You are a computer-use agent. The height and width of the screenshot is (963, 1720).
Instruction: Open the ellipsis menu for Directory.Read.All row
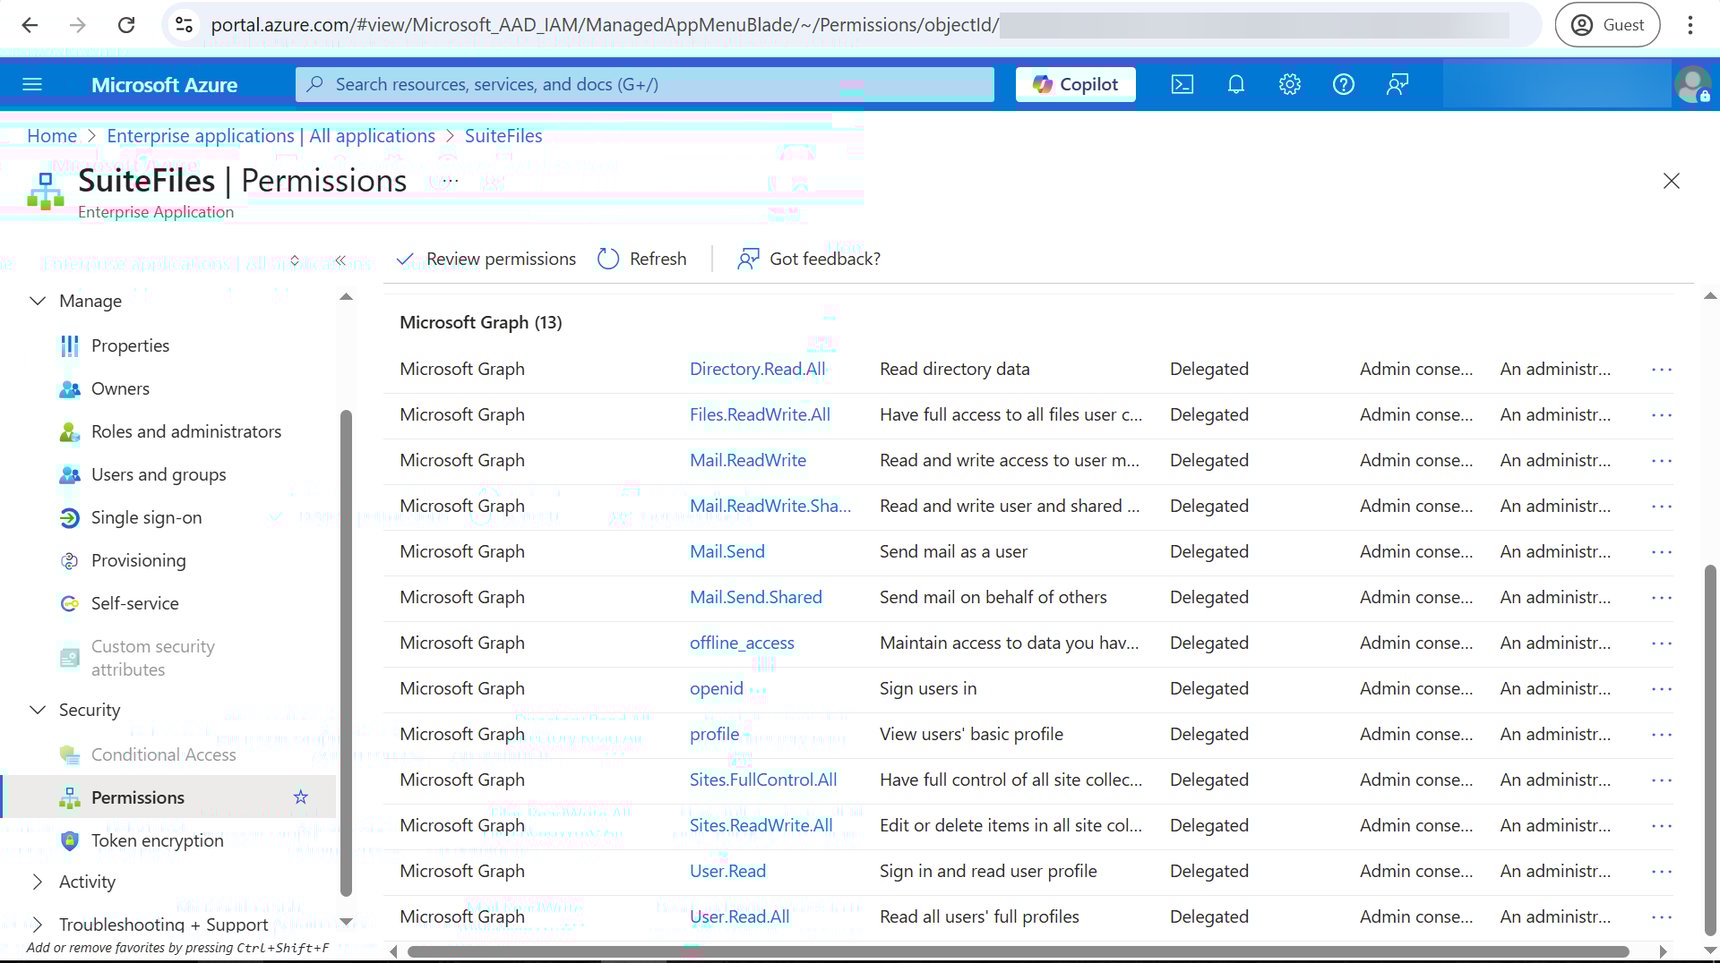point(1660,368)
